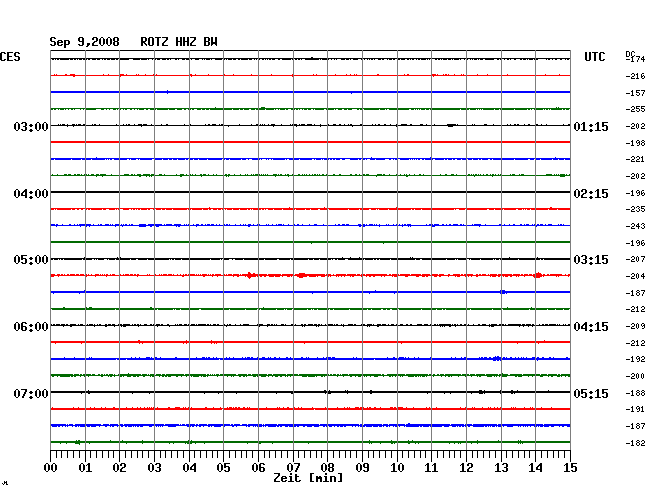
Task: Click the 03 minute axis tick label
Action: pyautogui.click(x=154, y=468)
